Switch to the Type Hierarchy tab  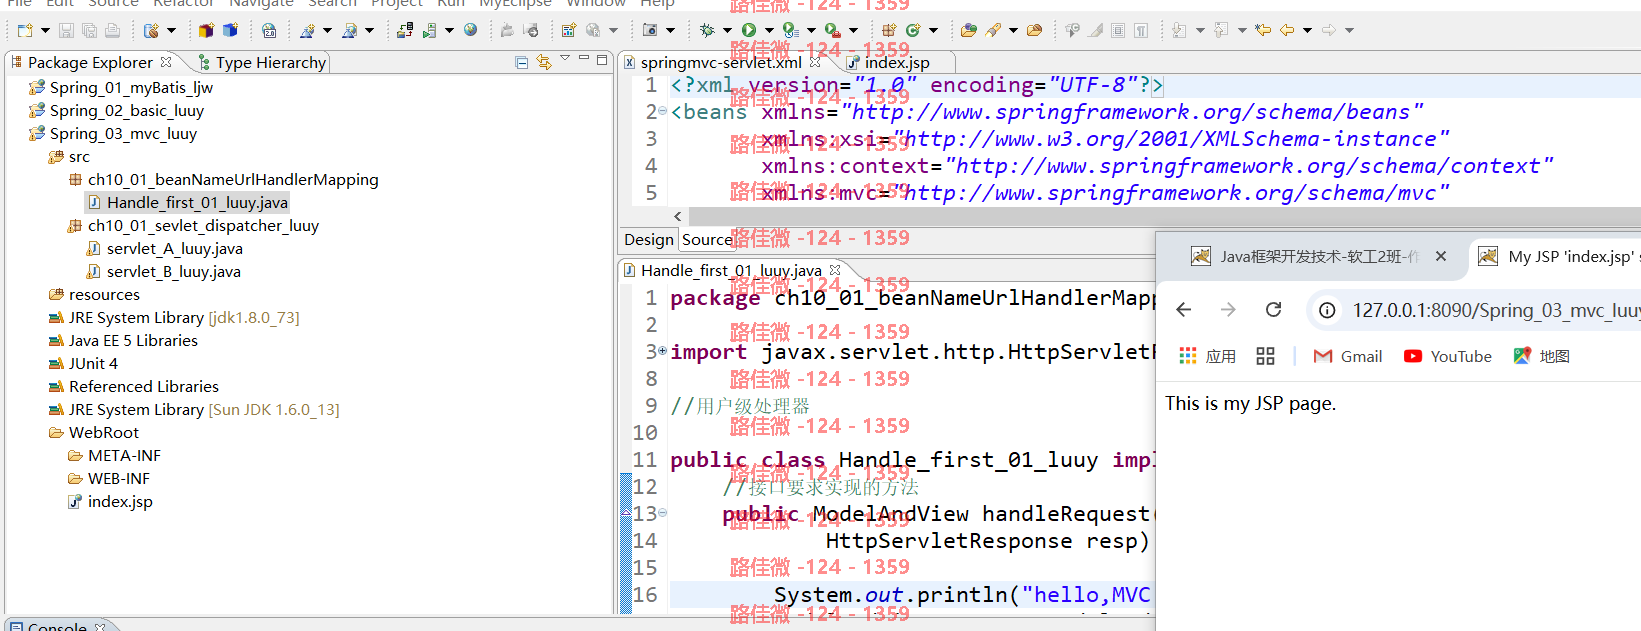click(x=262, y=62)
